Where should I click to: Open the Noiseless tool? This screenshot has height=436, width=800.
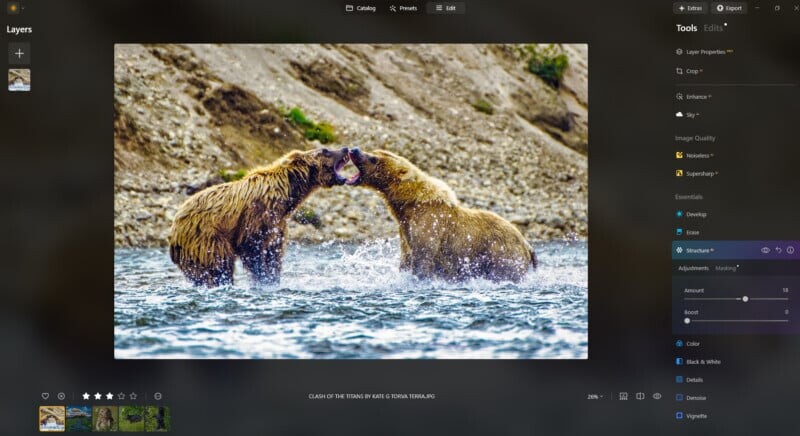[x=697, y=155]
